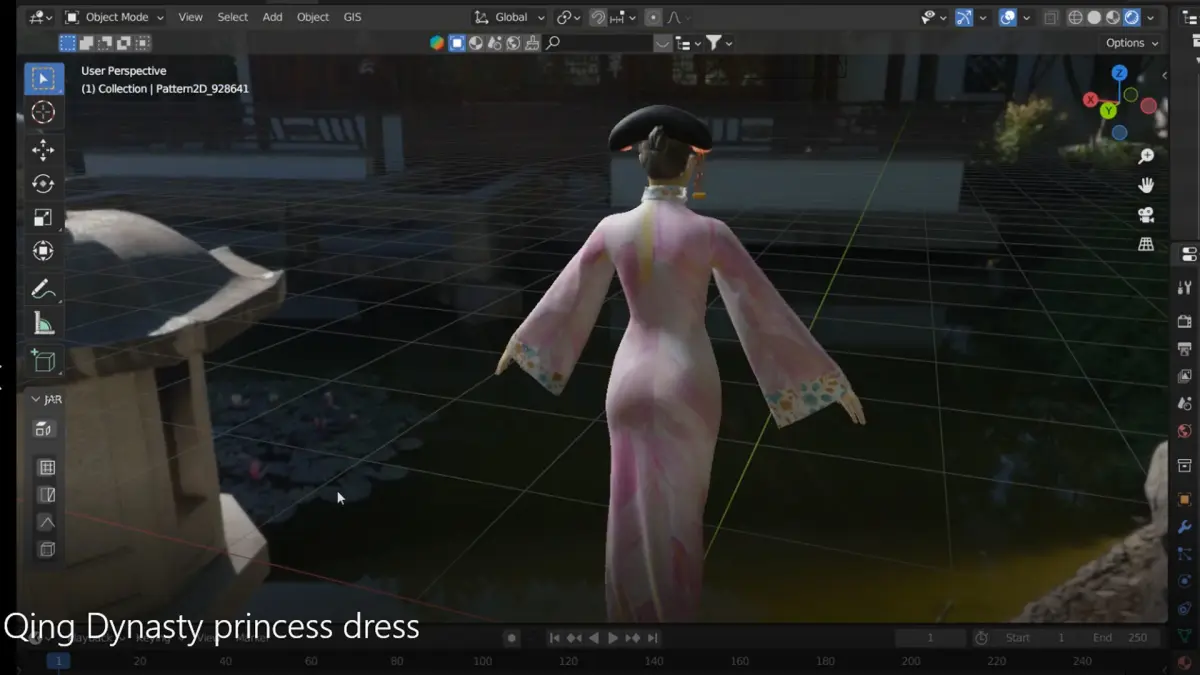Open the overlays settings dropdown arrow
The width and height of the screenshot is (1200, 675).
click(1026, 17)
